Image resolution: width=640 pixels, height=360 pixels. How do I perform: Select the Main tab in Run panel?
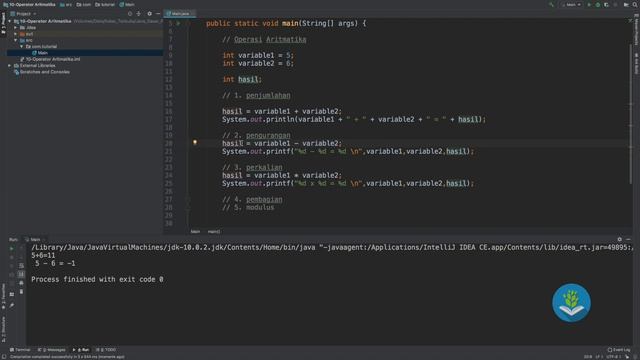35,240
